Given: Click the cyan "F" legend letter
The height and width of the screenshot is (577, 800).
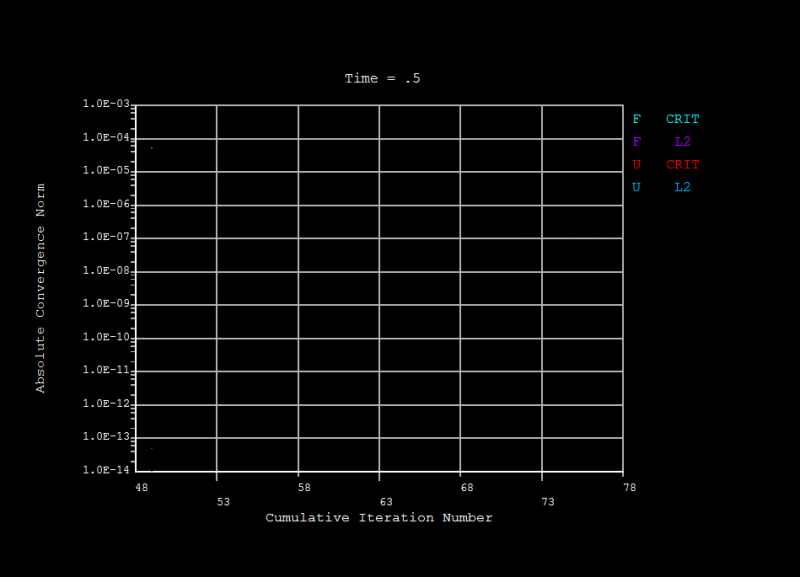Looking at the screenshot, I should pyautogui.click(x=636, y=119).
